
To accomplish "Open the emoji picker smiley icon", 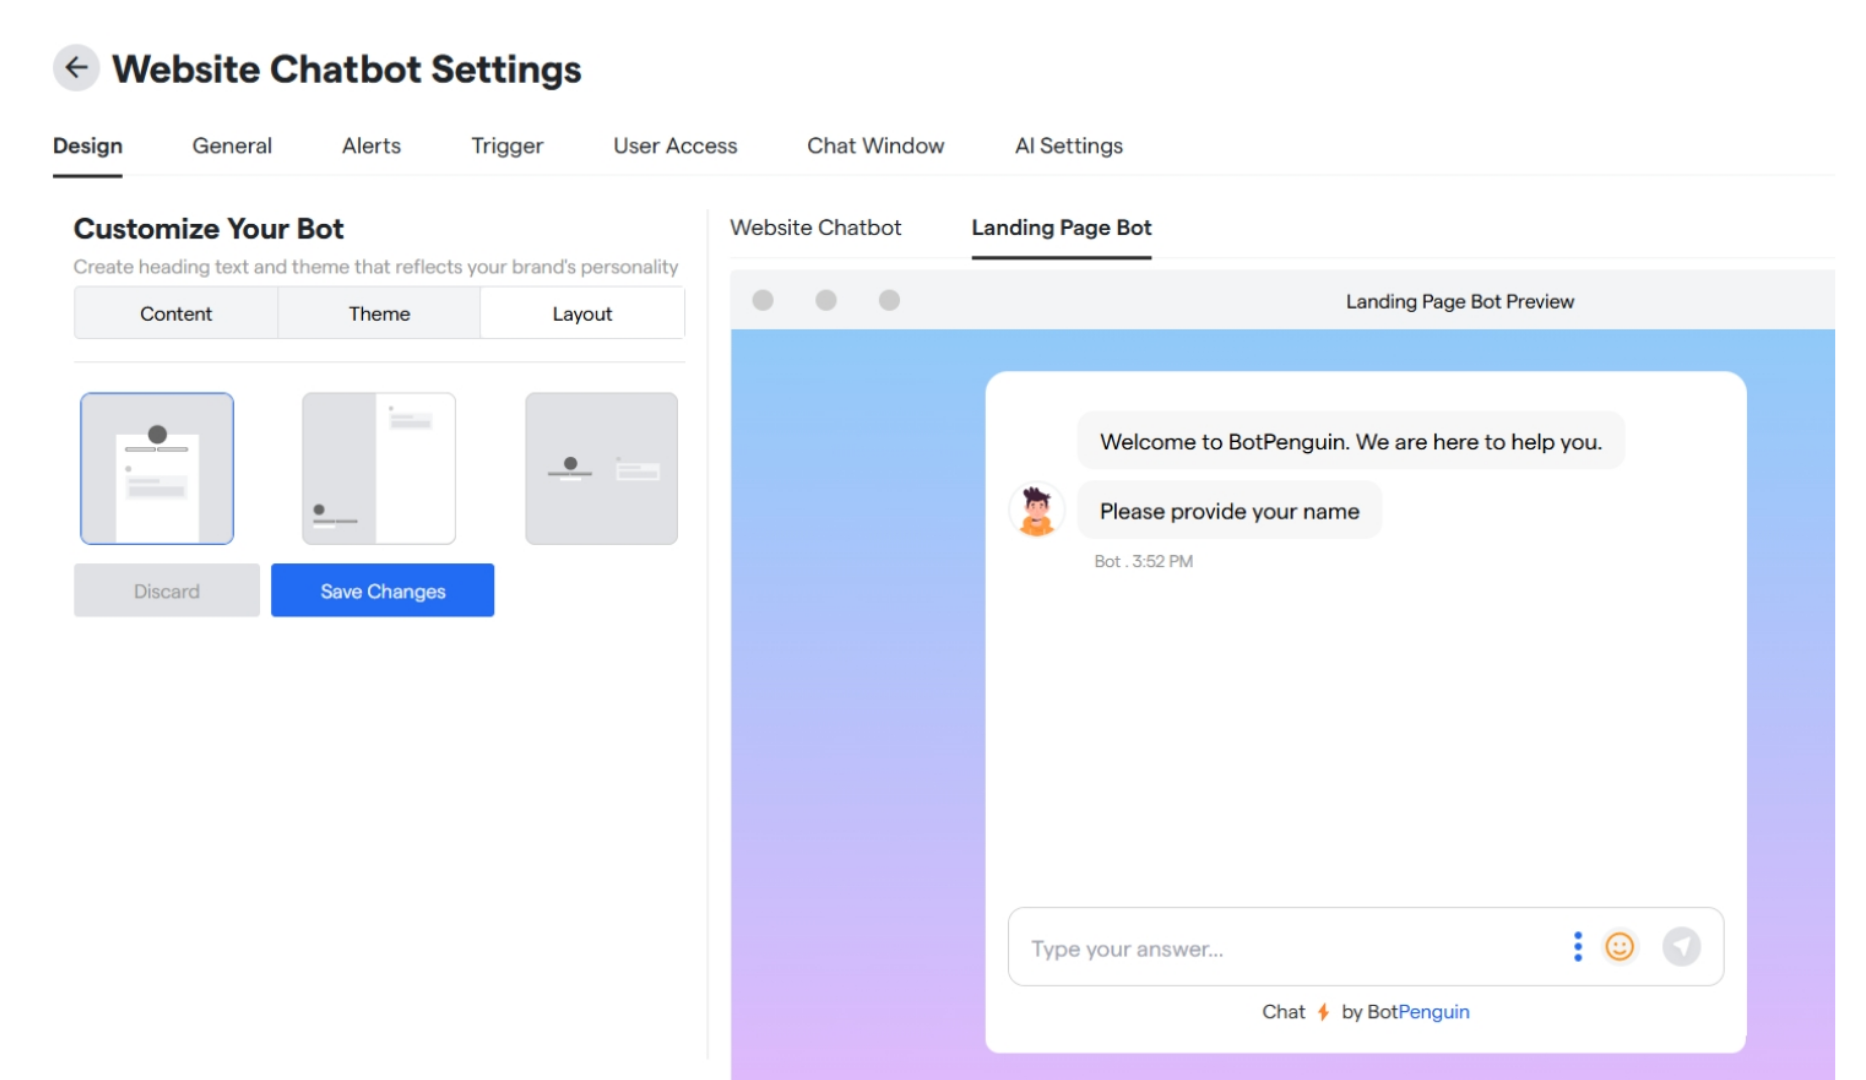I will [x=1620, y=946].
